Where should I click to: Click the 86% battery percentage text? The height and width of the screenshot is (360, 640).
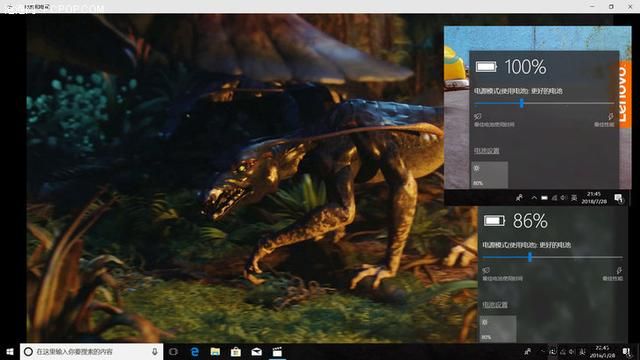[x=530, y=221]
